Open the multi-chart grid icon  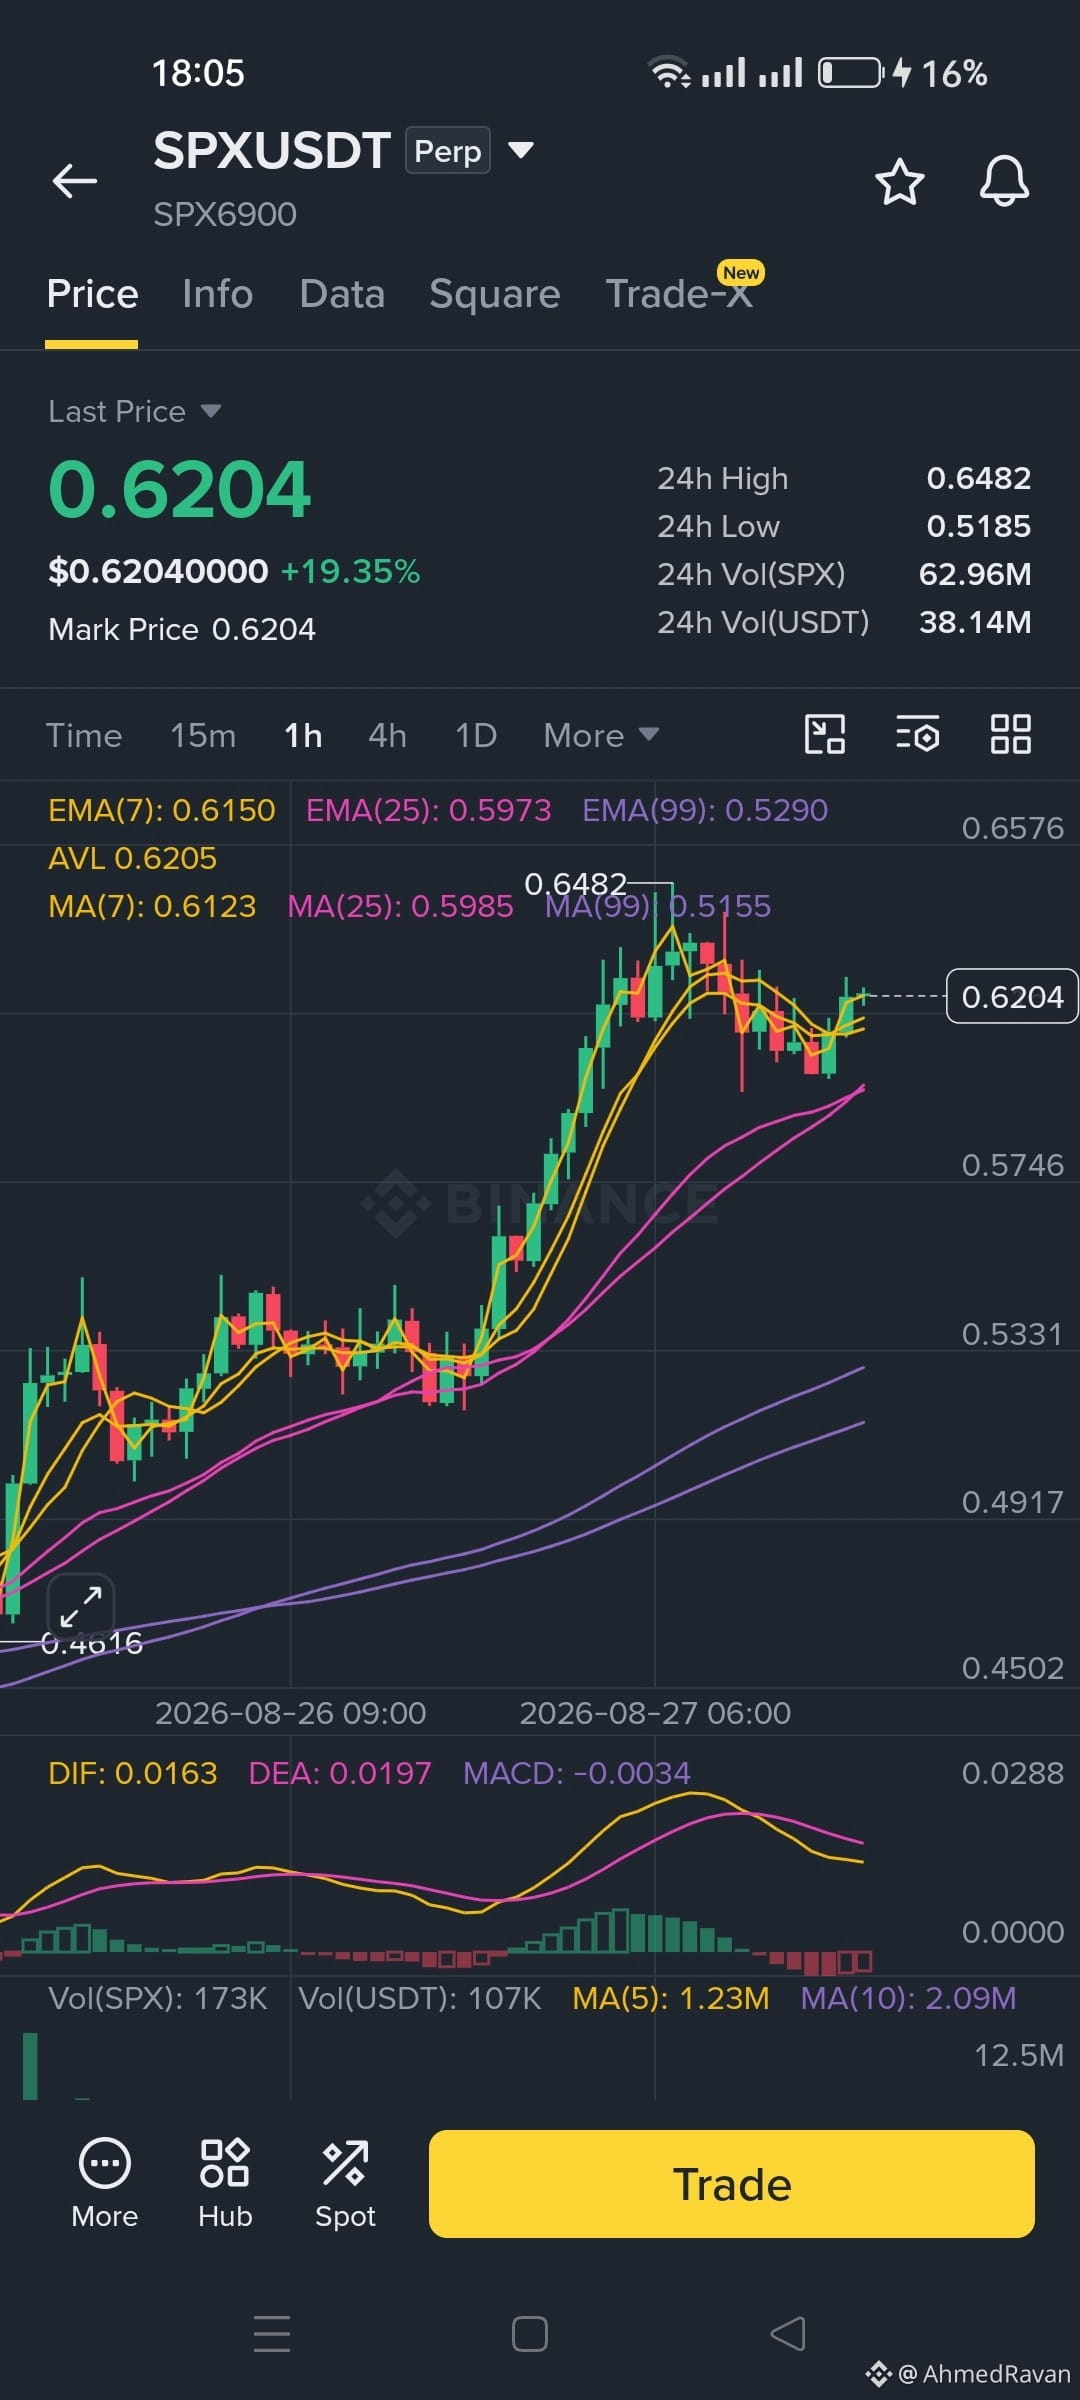pyautogui.click(x=1010, y=734)
